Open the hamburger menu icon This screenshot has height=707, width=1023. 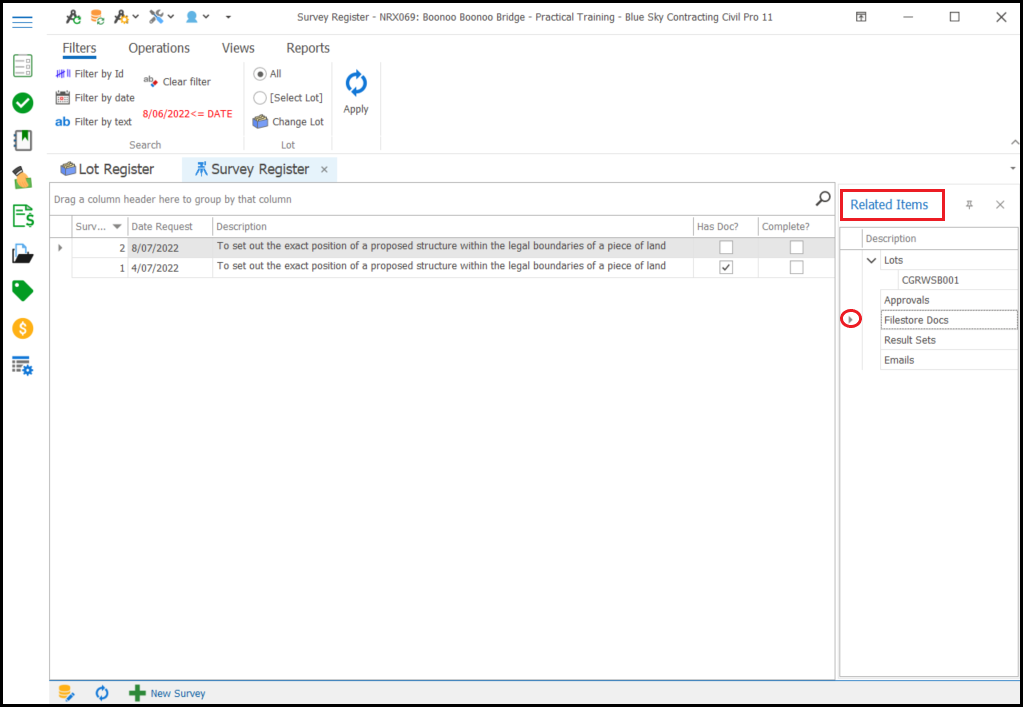[x=22, y=21]
